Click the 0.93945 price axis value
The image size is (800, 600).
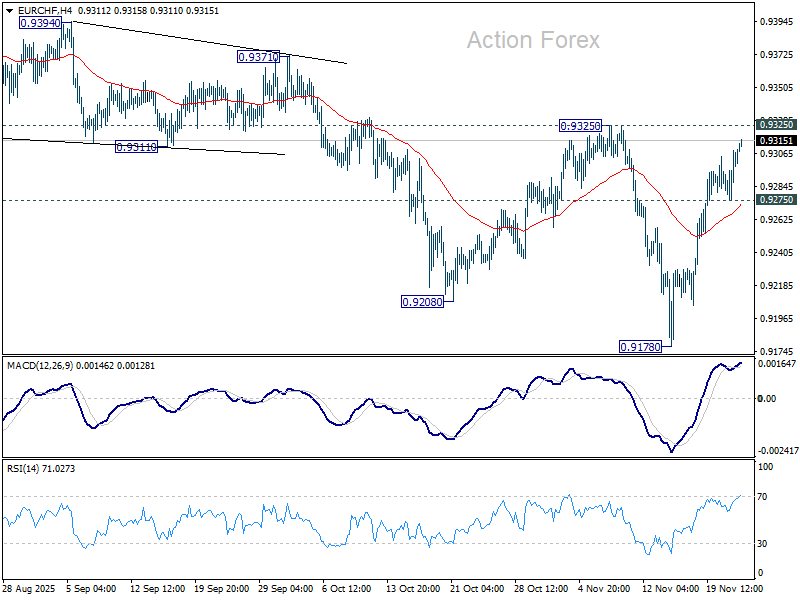(777, 22)
